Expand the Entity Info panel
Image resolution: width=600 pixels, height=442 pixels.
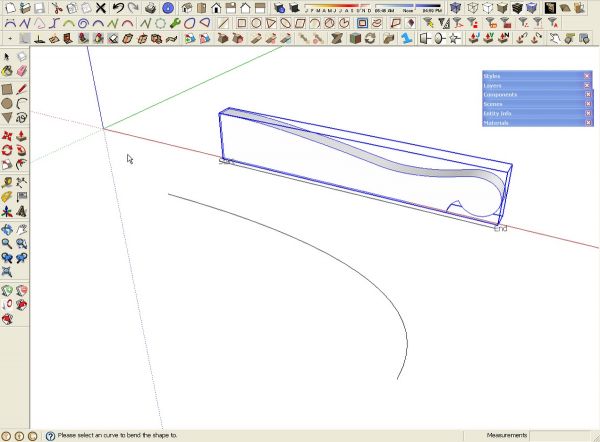tap(537, 113)
